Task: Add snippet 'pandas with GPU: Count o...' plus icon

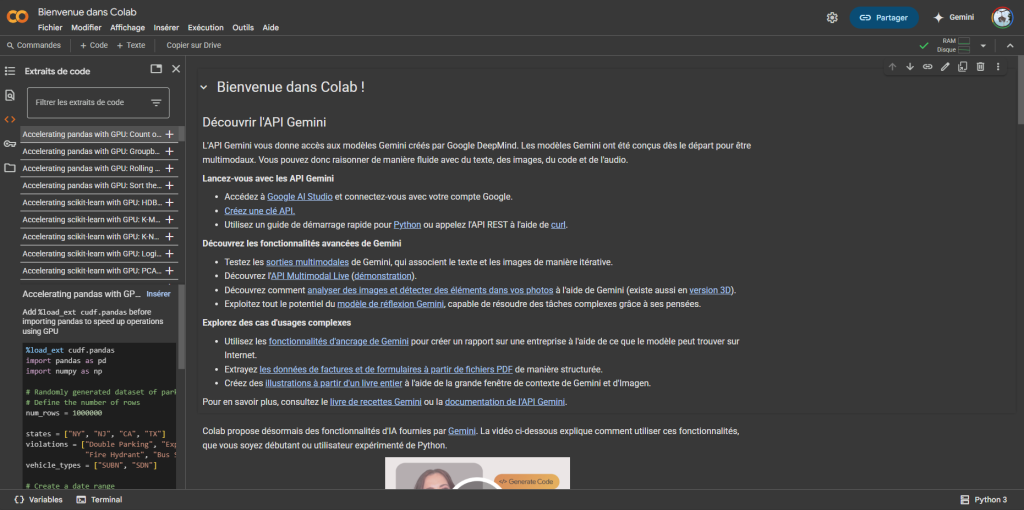Action: tap(169, 134)
